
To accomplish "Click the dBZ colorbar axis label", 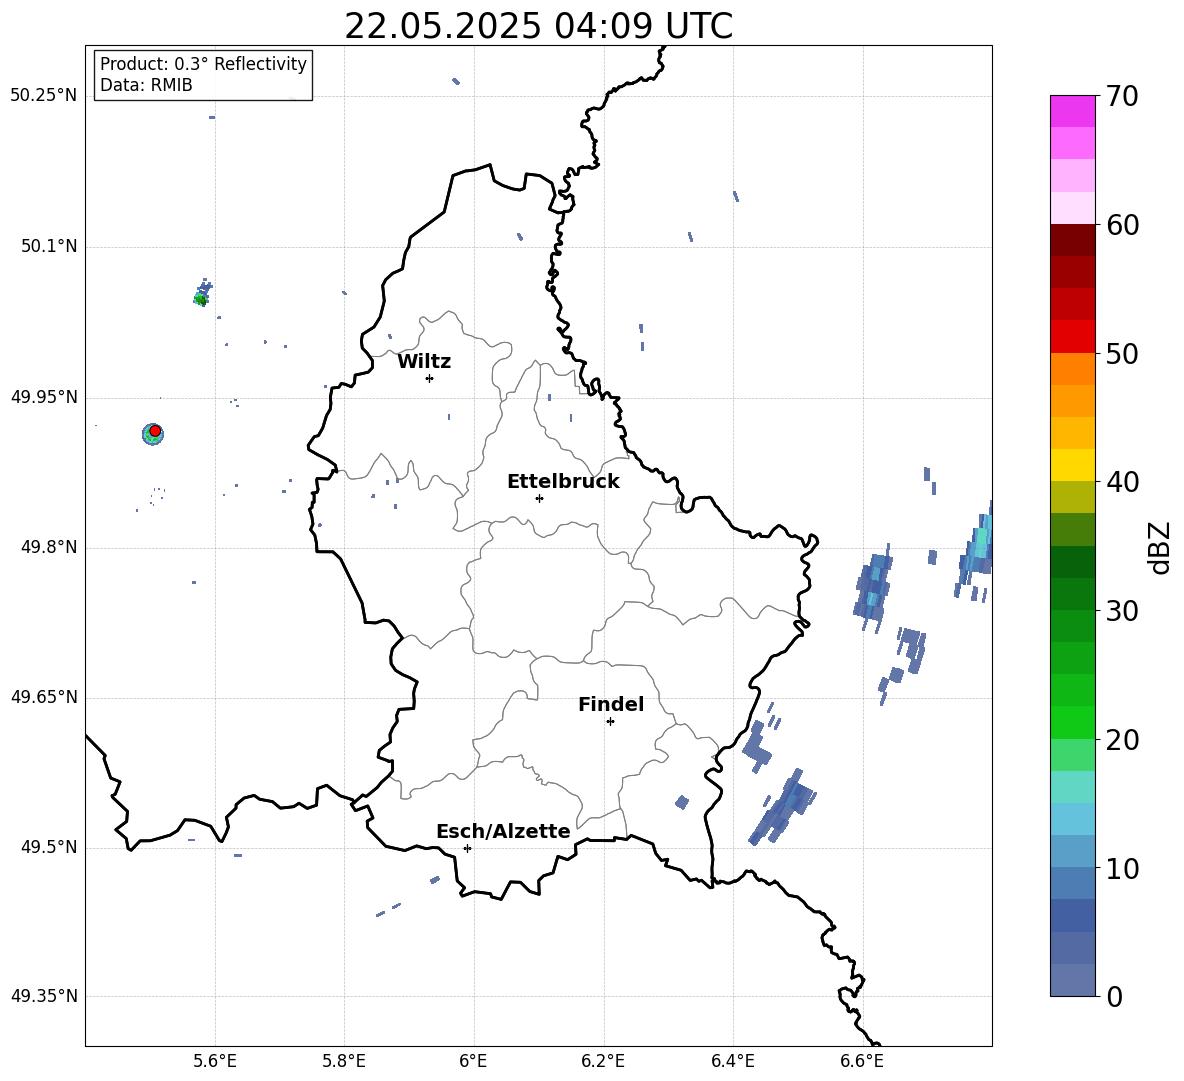I will (1161, 547).
